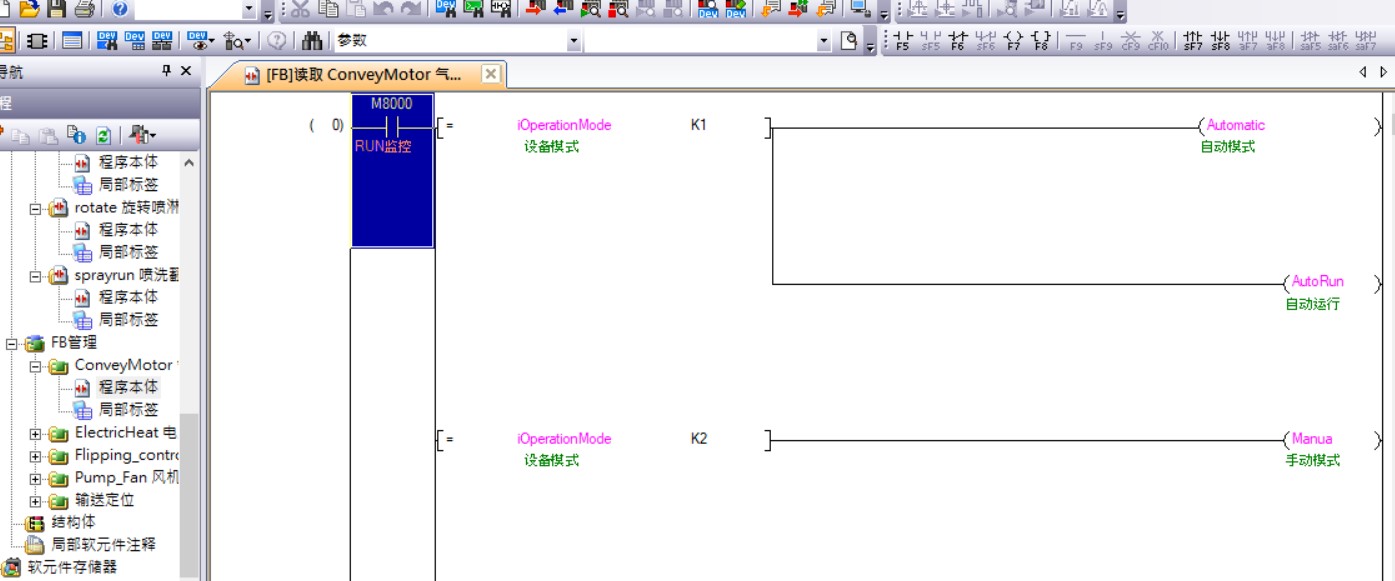Screen dimensions: 1395x581
Task: Click the Open folder icon
Action: tap(29, 9)
